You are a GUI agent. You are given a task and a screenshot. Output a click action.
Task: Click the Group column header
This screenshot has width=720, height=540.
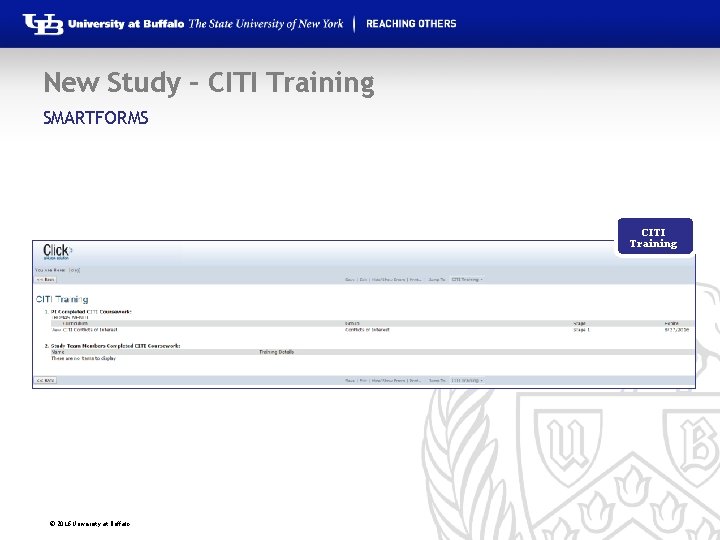click(x=352, y=324)
